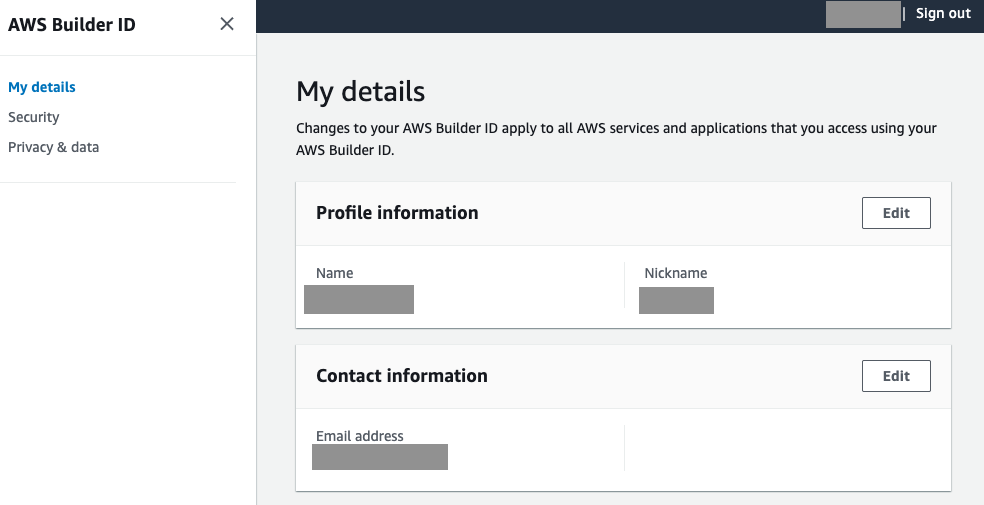Open the My details section

pos(41,87)
